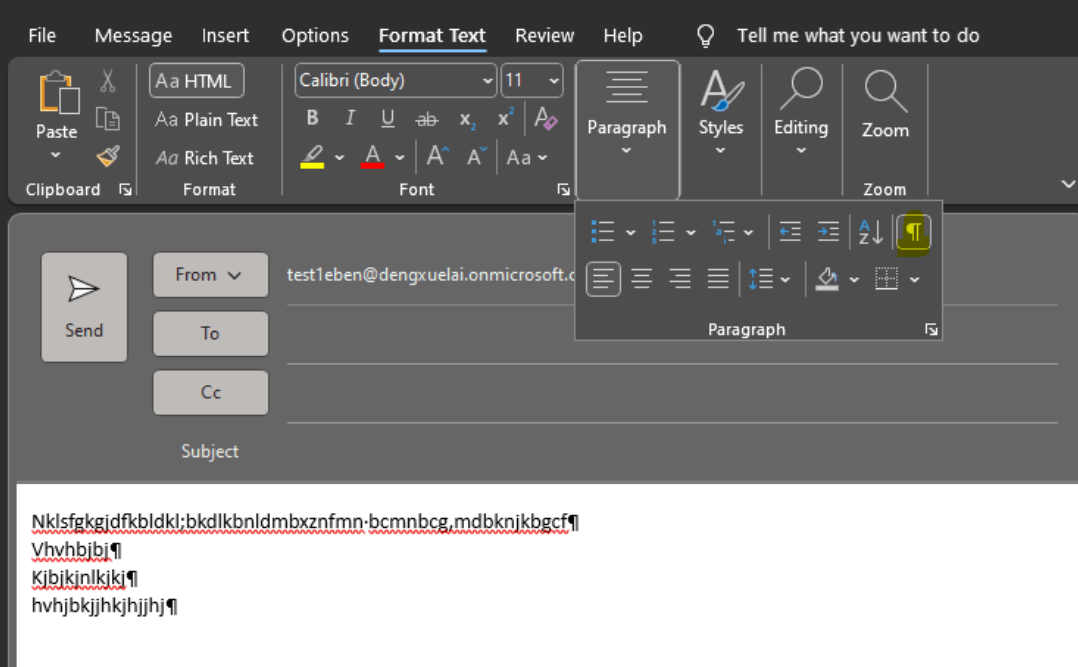The height and width of the screenshot is (667, 1078).
Task: Click the Line and Paragraph Spacing icon
Action: coord(760,279)
